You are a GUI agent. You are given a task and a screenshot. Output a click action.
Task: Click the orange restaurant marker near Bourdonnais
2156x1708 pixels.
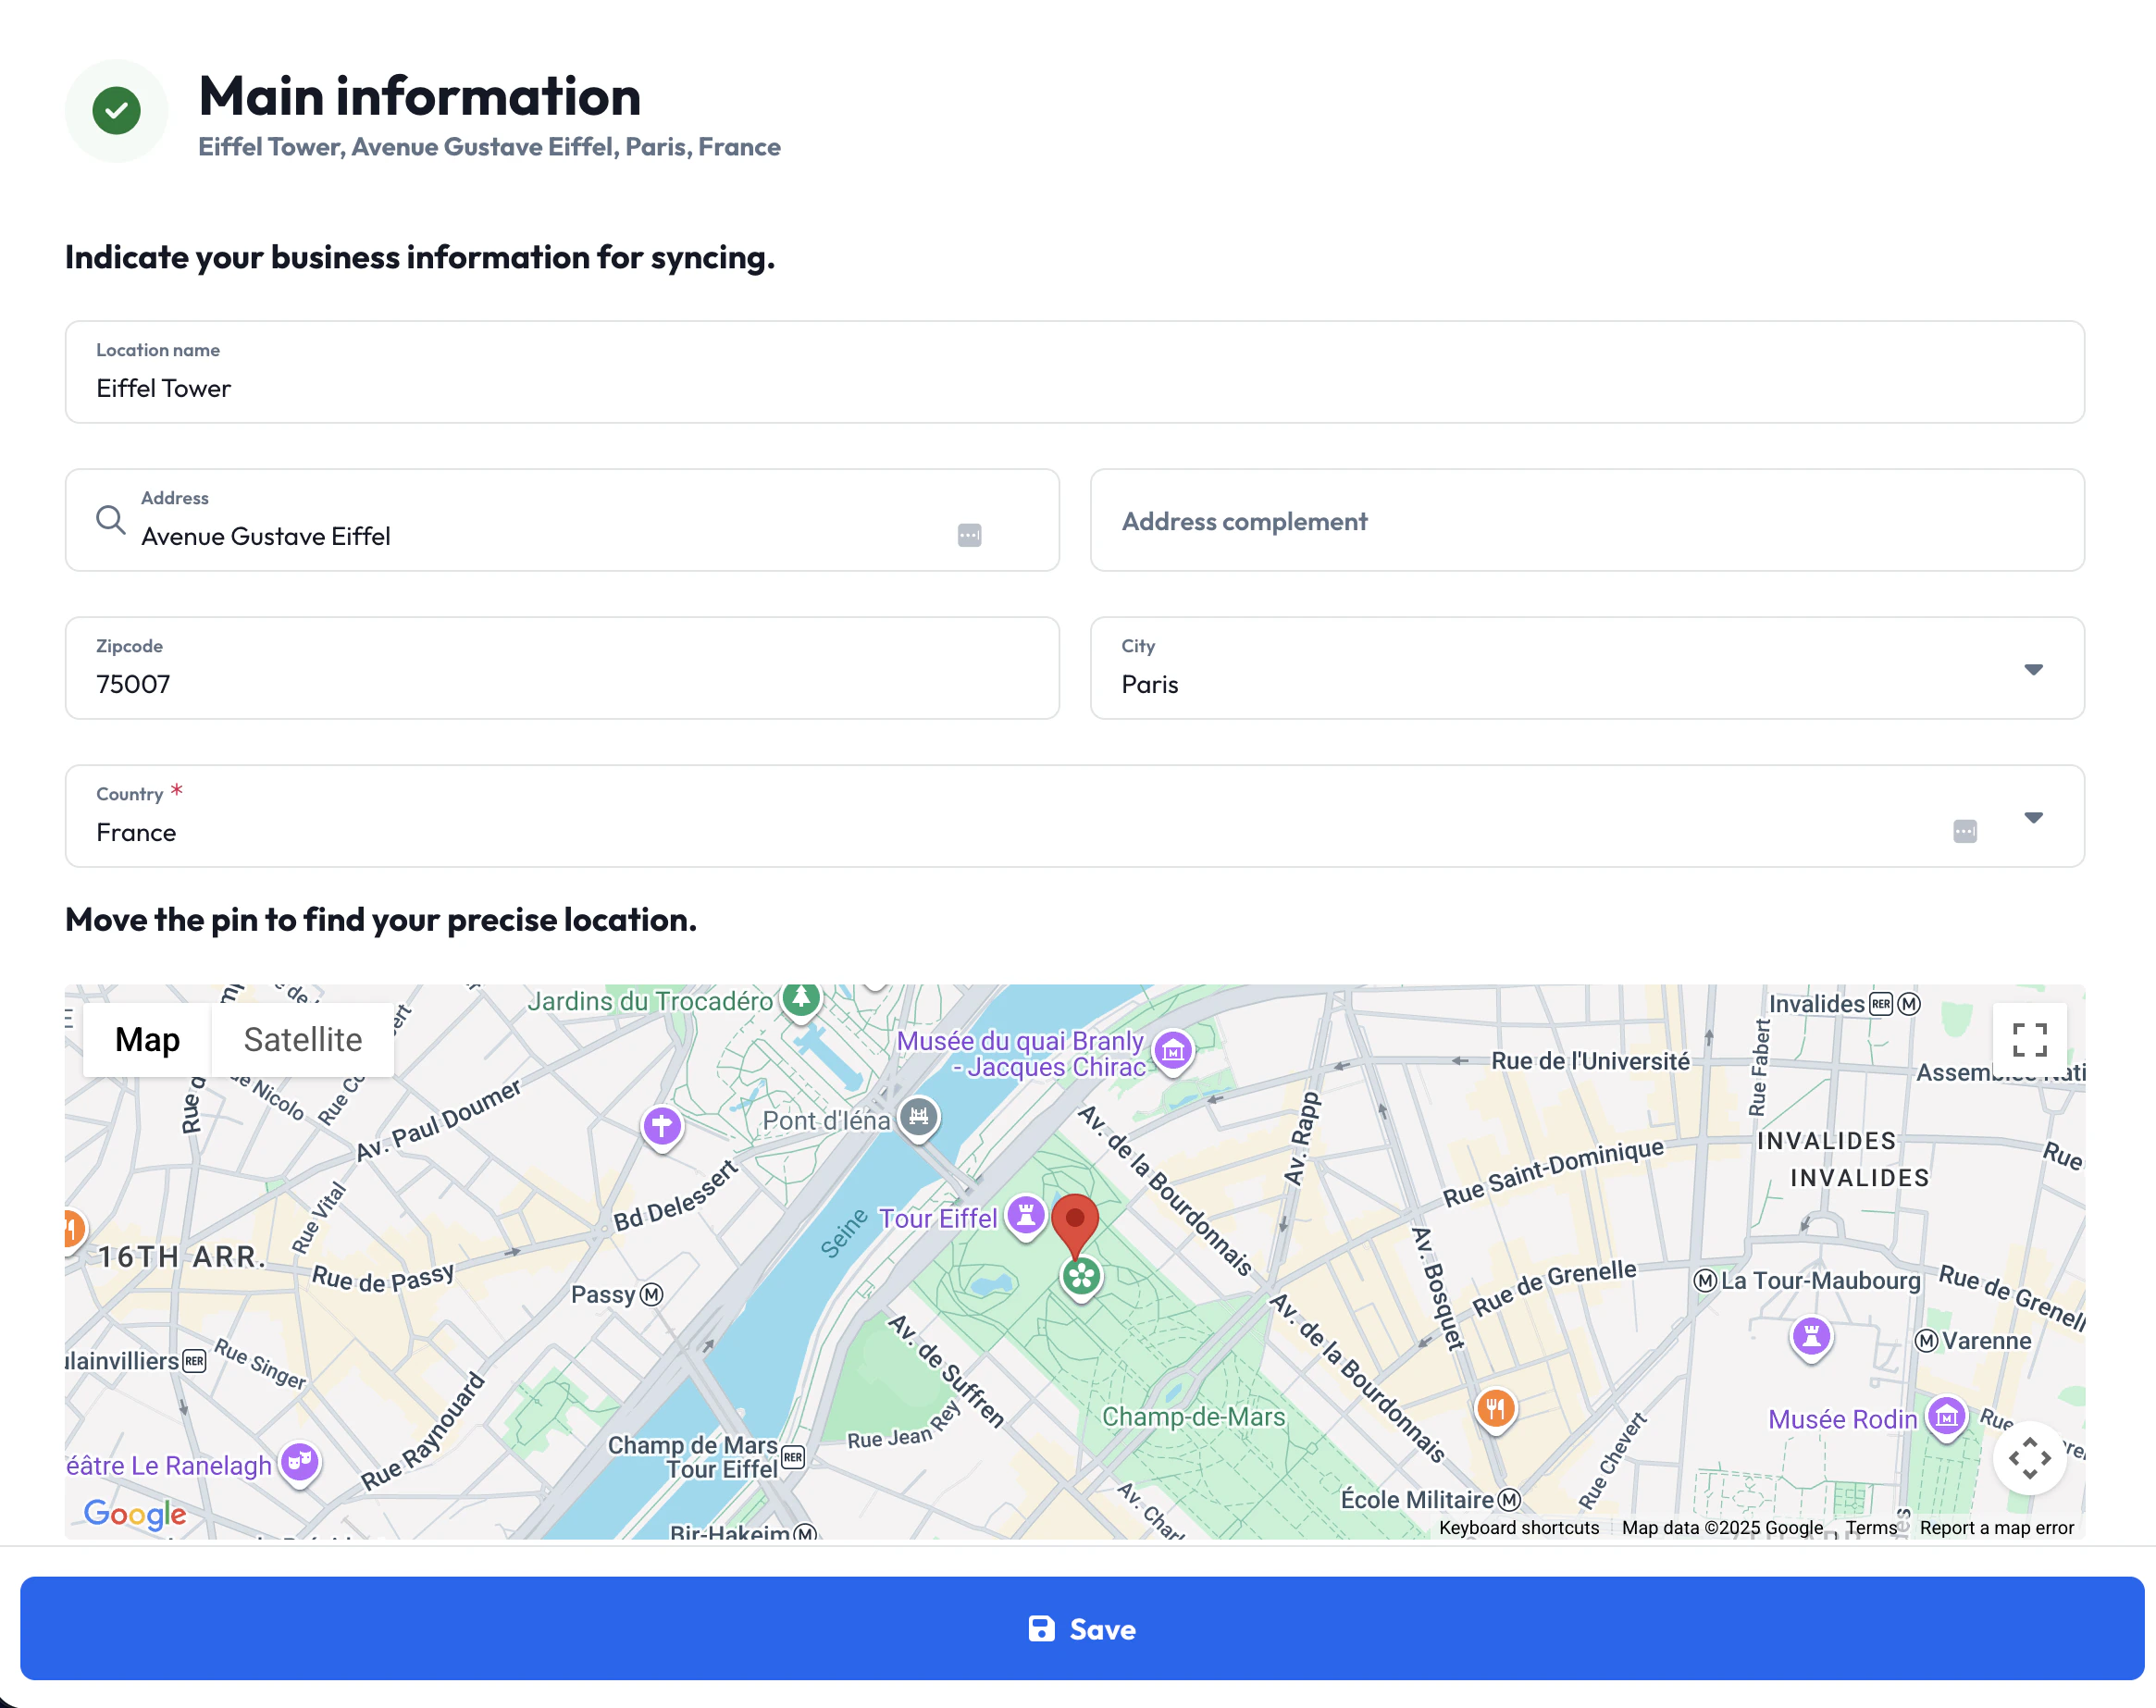click(1496, 1410)
